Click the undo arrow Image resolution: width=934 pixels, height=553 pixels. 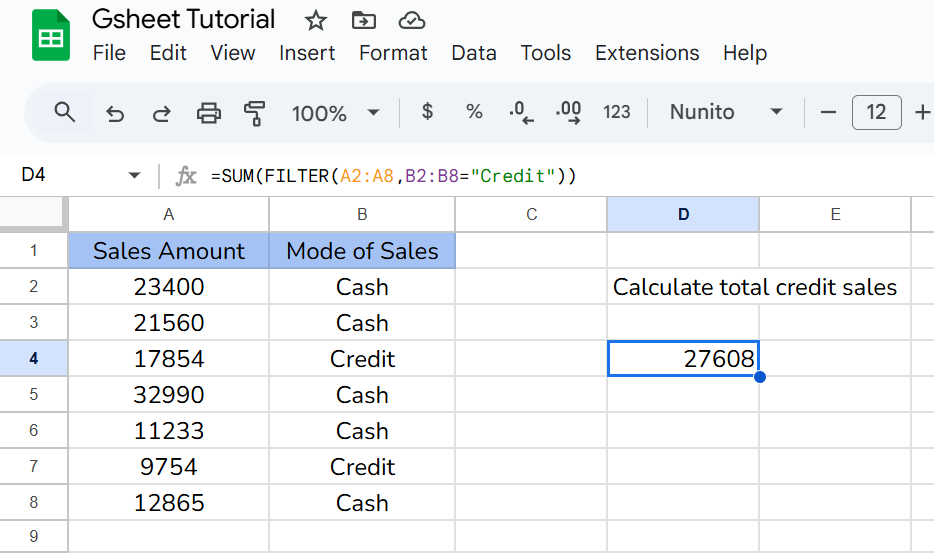click(115, 113)
